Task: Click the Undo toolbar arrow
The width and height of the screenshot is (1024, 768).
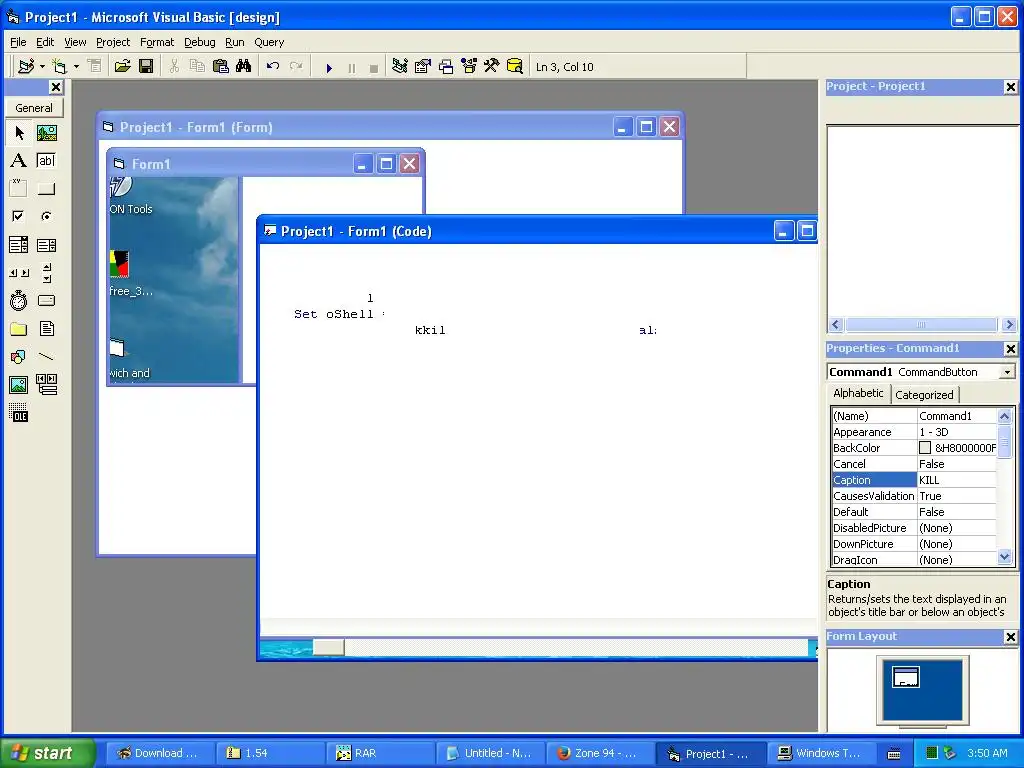Action: (x=273, y=67)
